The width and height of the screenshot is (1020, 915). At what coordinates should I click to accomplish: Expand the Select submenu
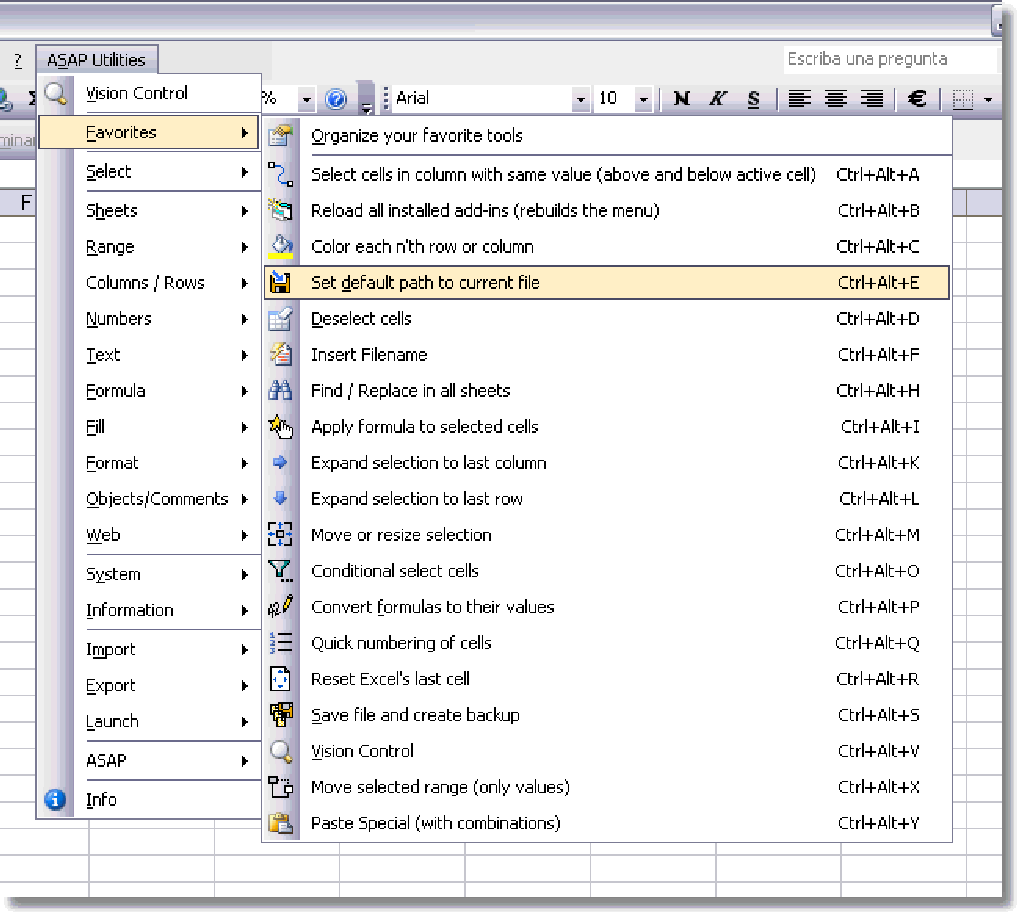150,172
